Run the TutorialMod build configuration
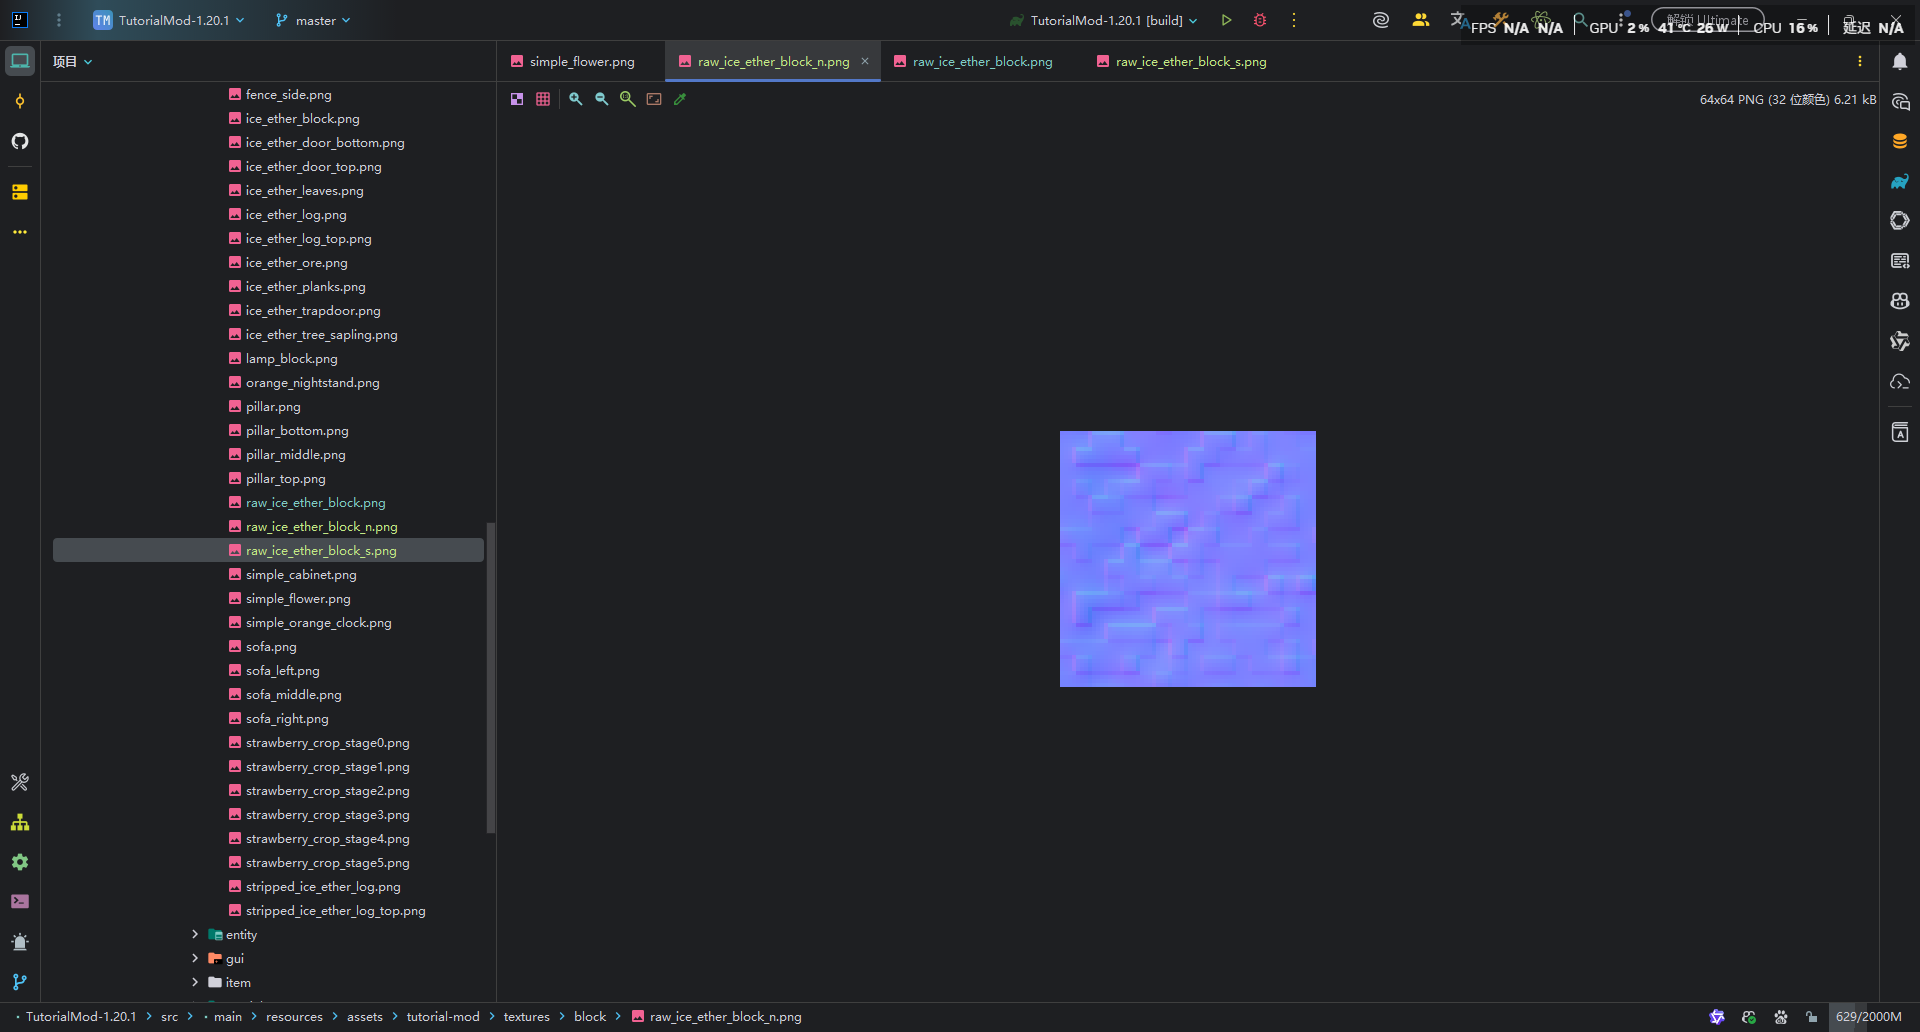 pos(1226,20)
